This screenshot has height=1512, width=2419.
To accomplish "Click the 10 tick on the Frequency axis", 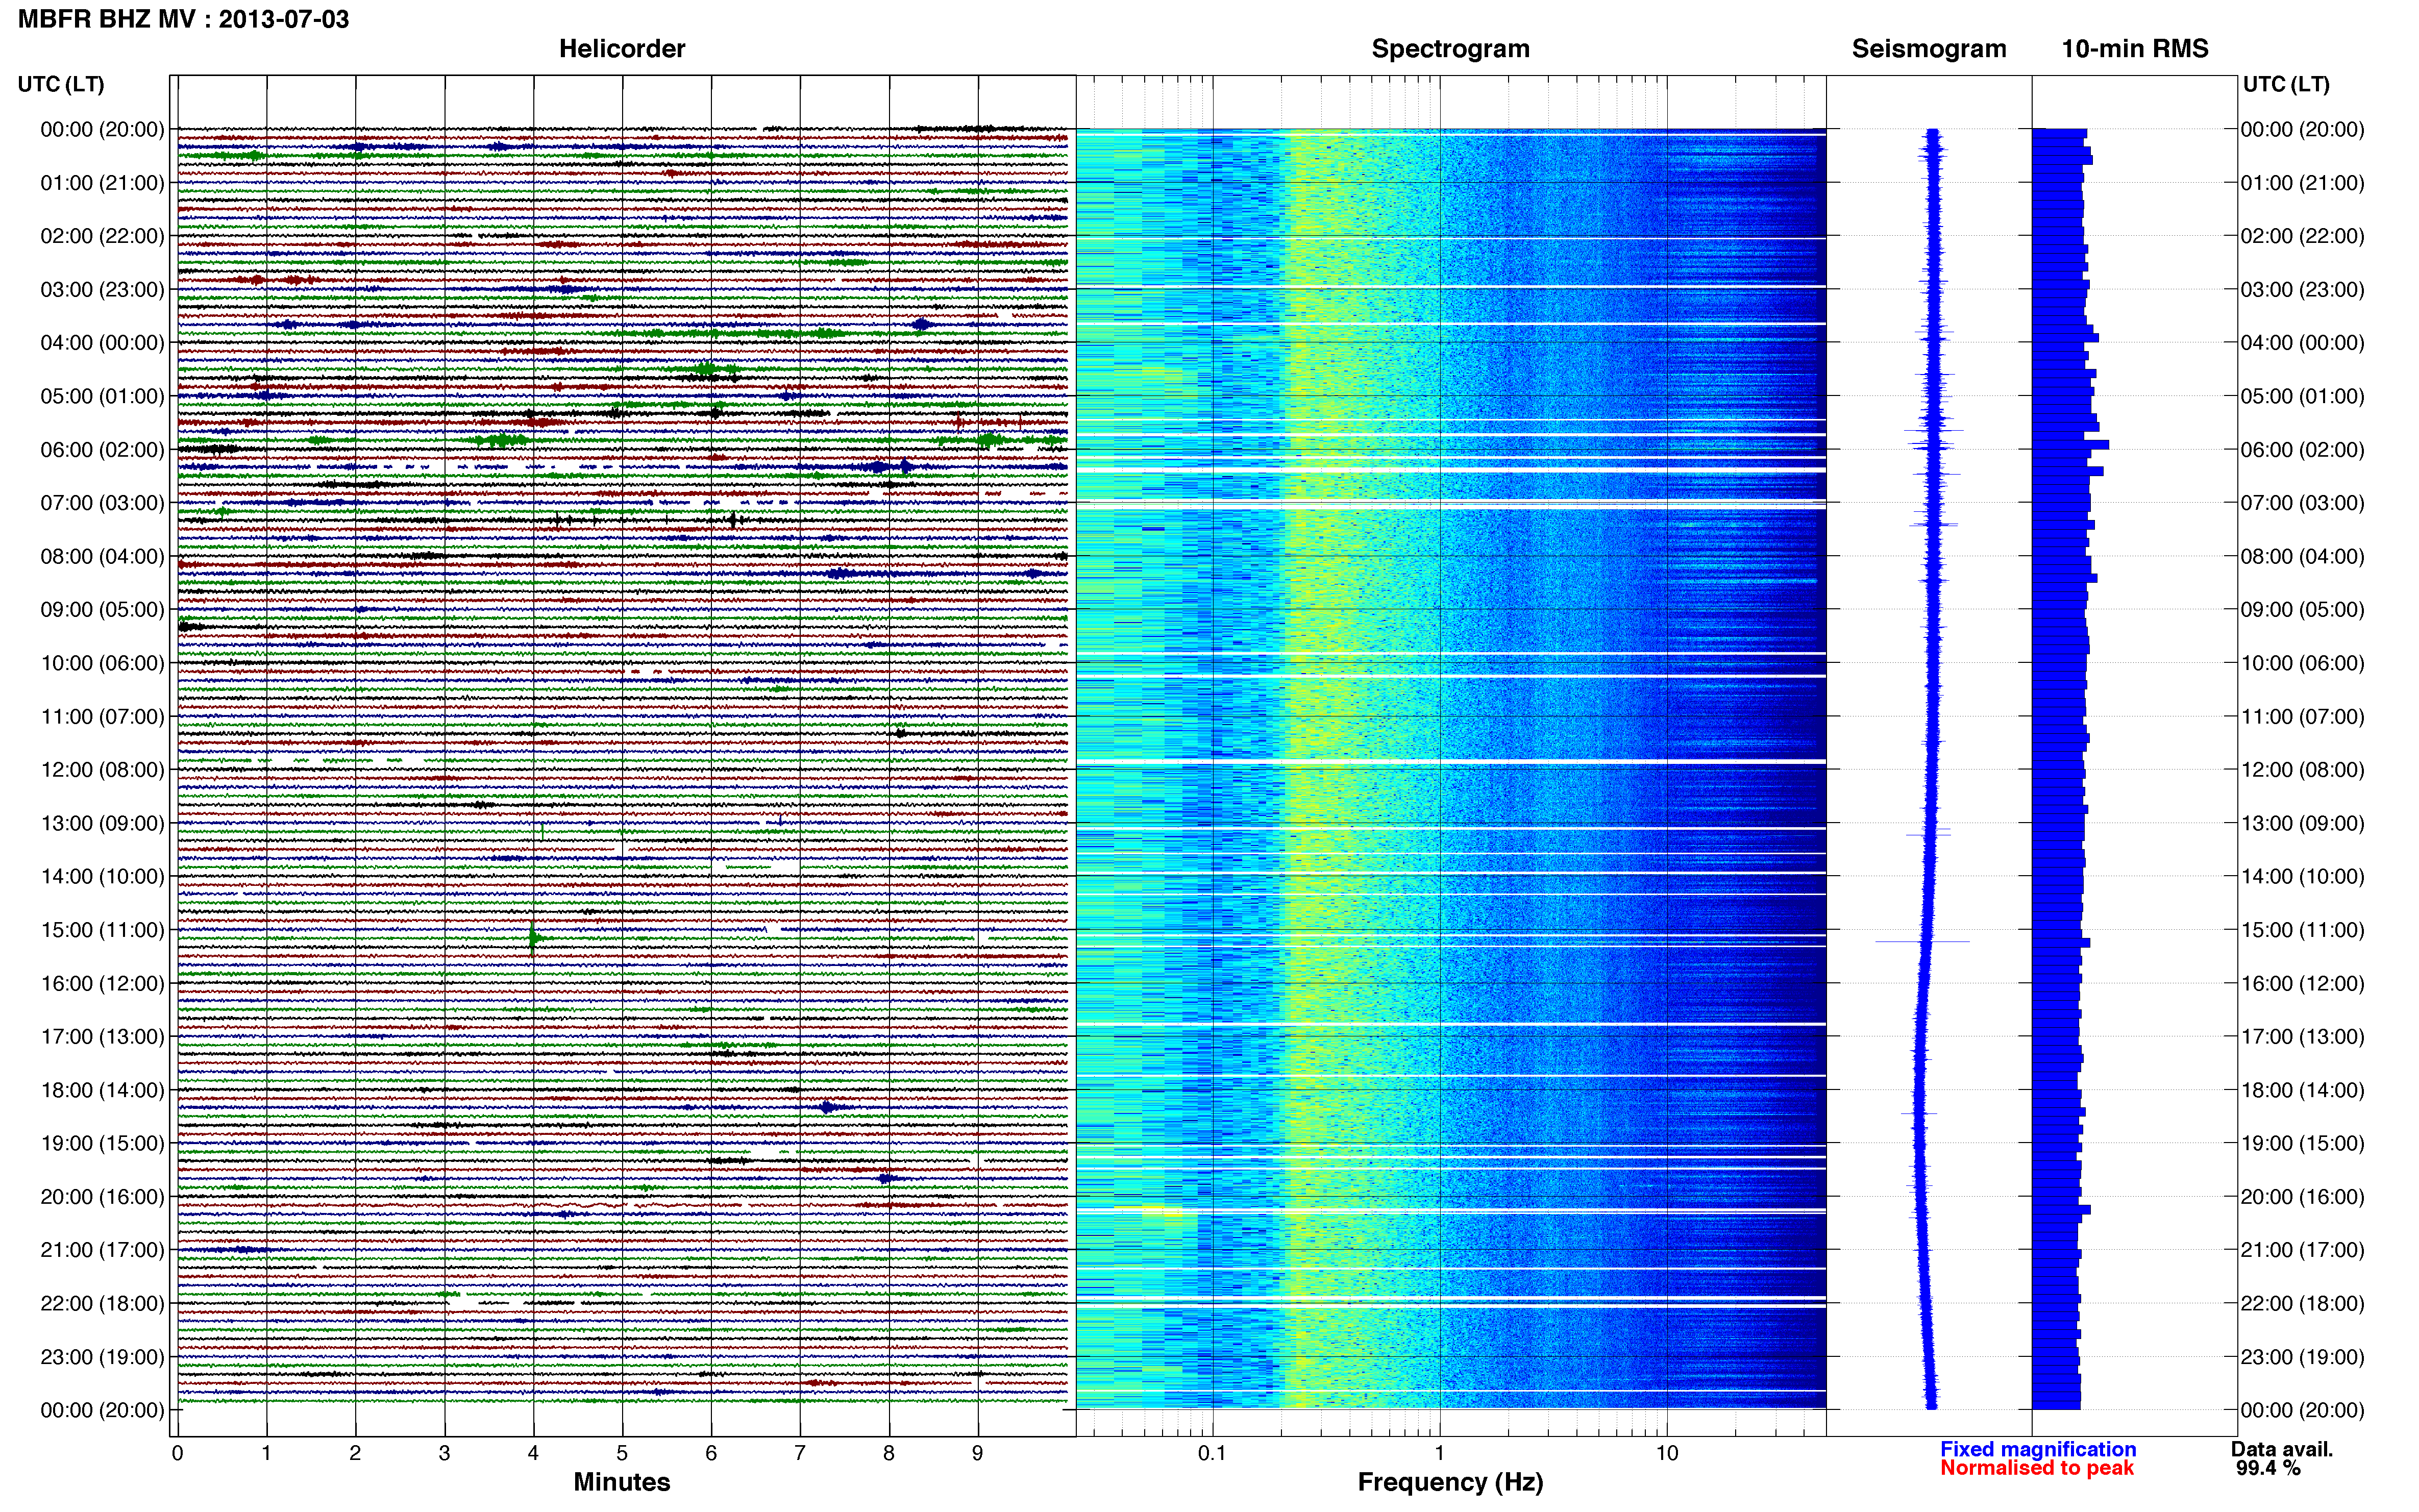I will 1666,1453.
